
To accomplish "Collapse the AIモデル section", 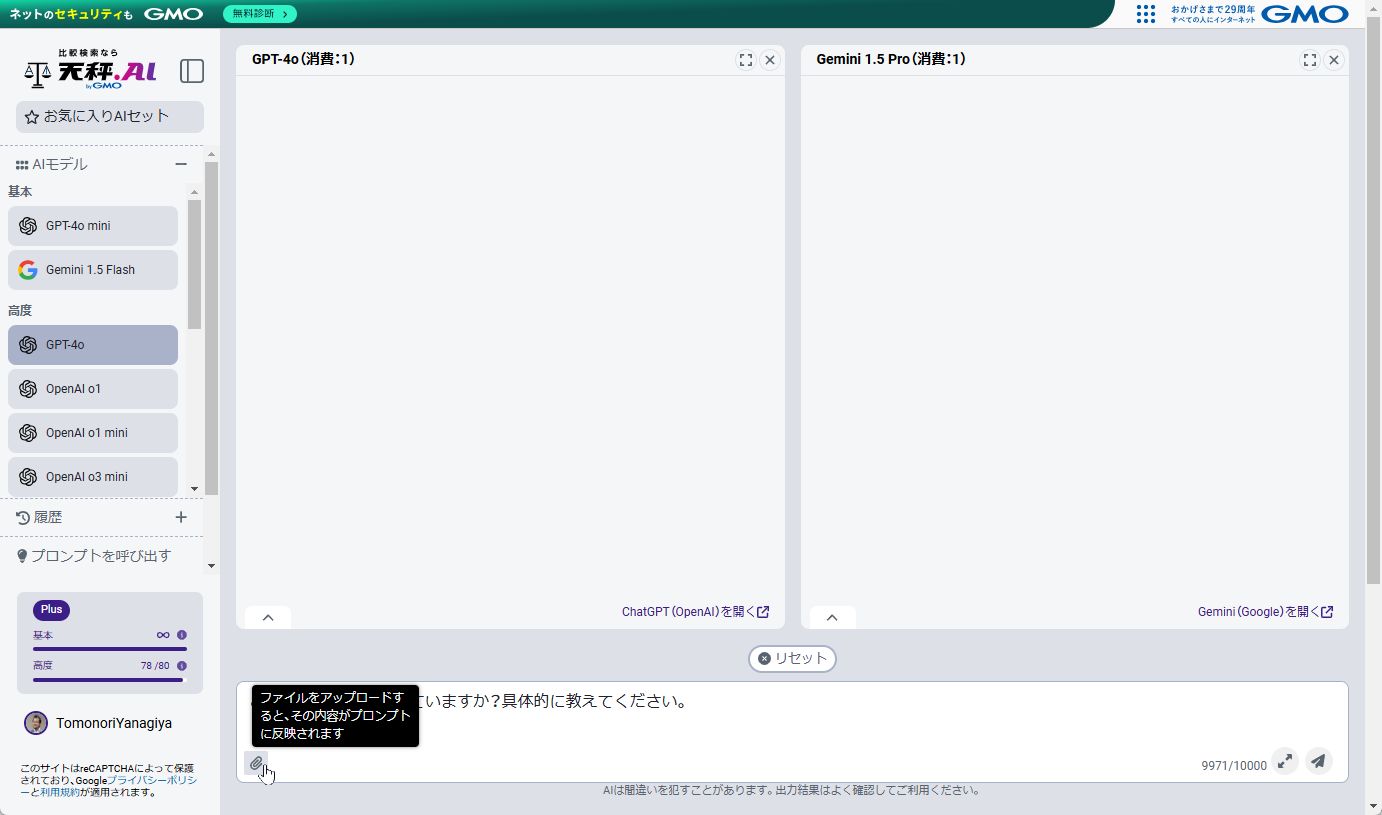I will click(x=181, y=163).
